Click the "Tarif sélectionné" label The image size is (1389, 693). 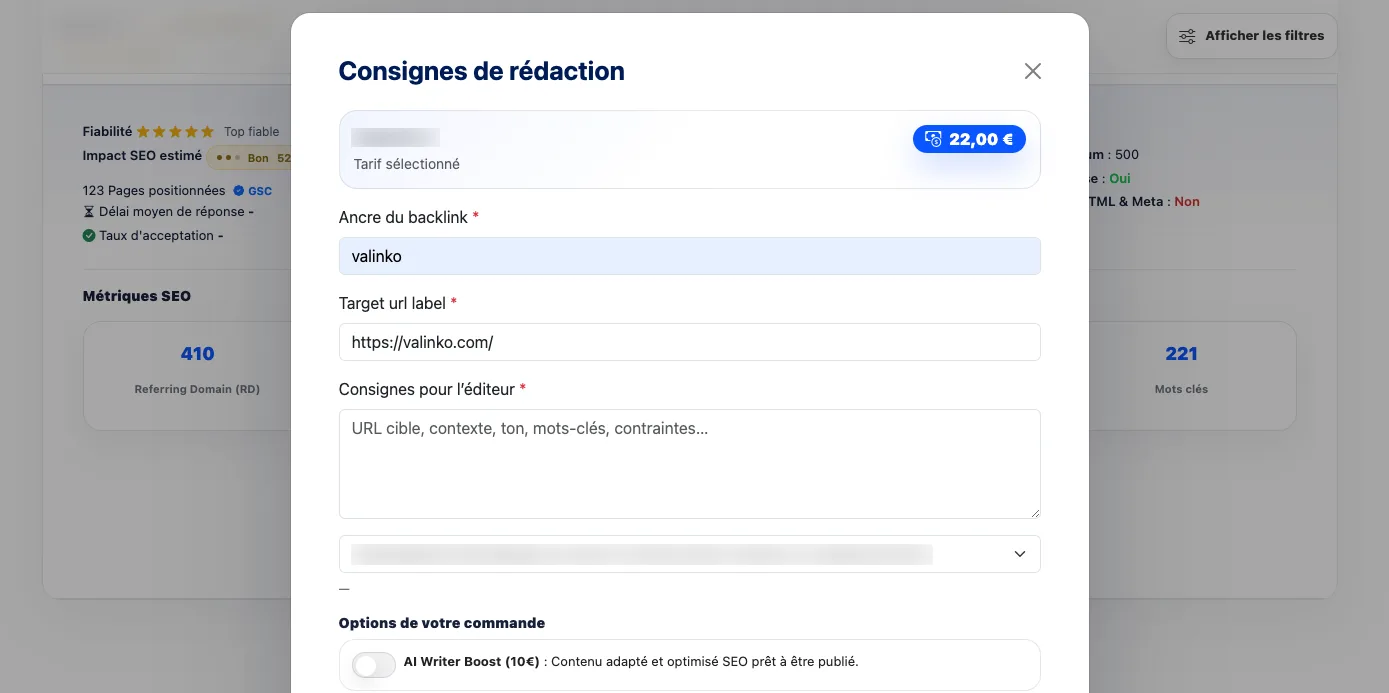point(407,164)
